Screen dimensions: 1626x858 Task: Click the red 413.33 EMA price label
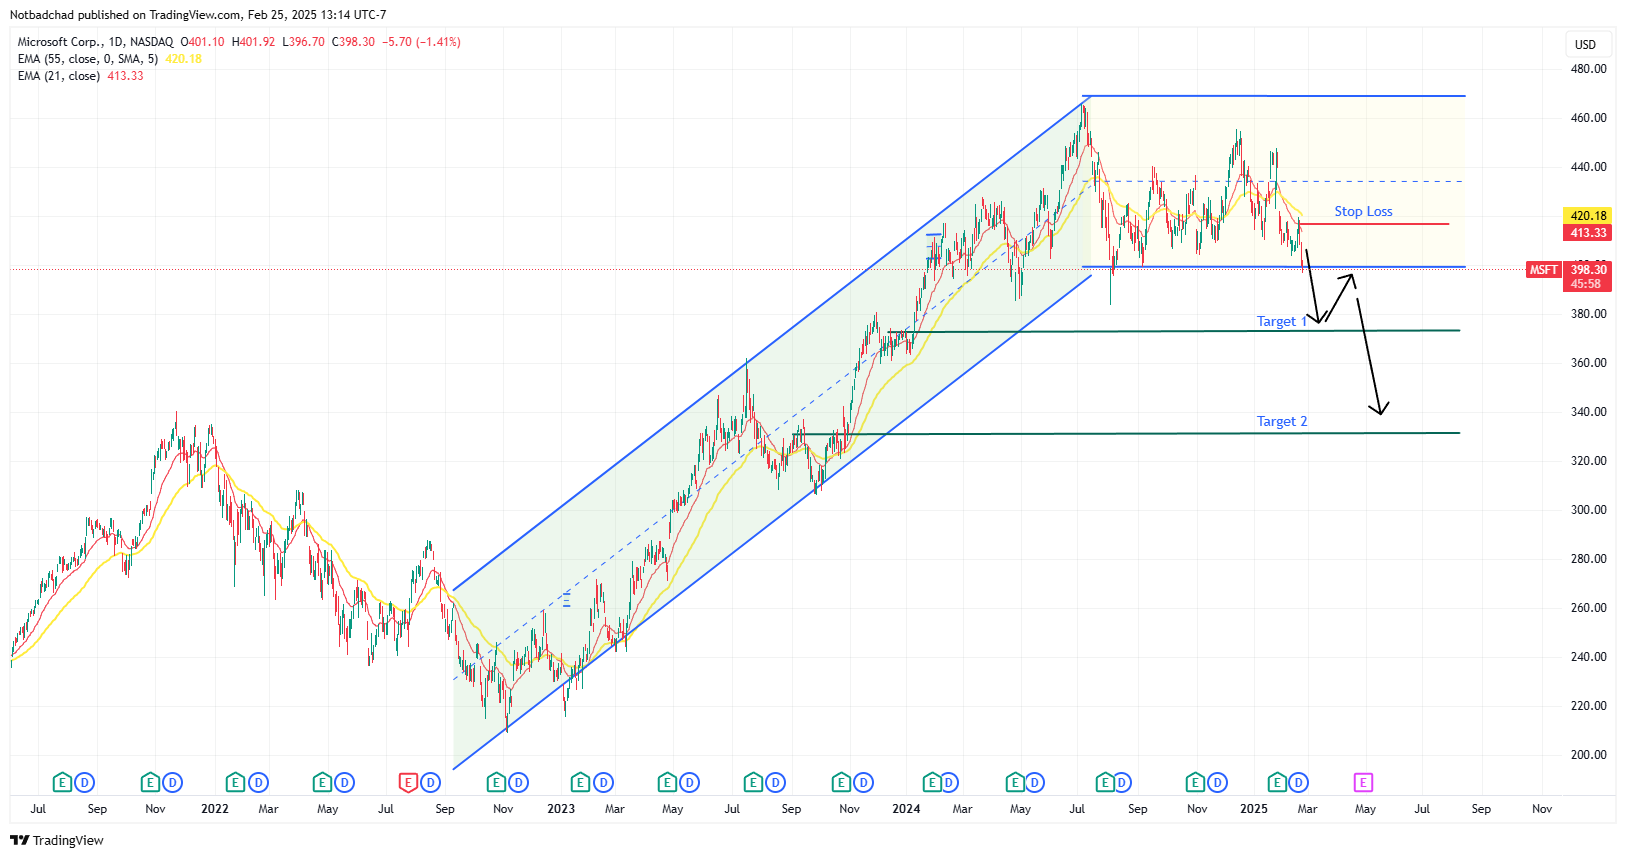[1588, 233]
